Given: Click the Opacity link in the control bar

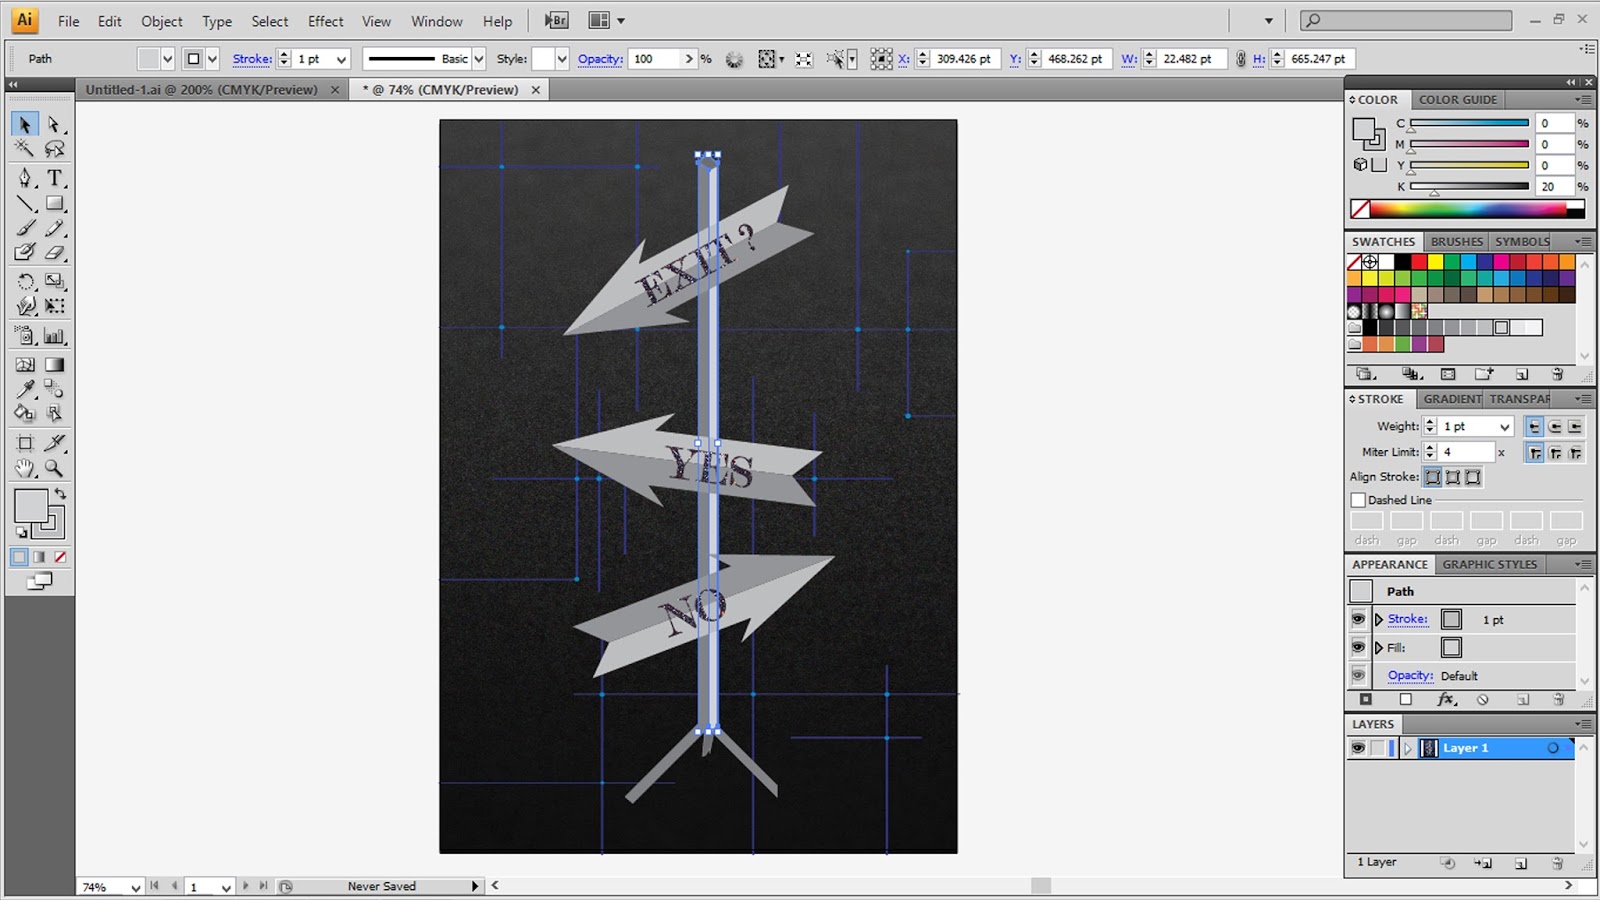Looking at the screenshot, I should tap(600, 58).
